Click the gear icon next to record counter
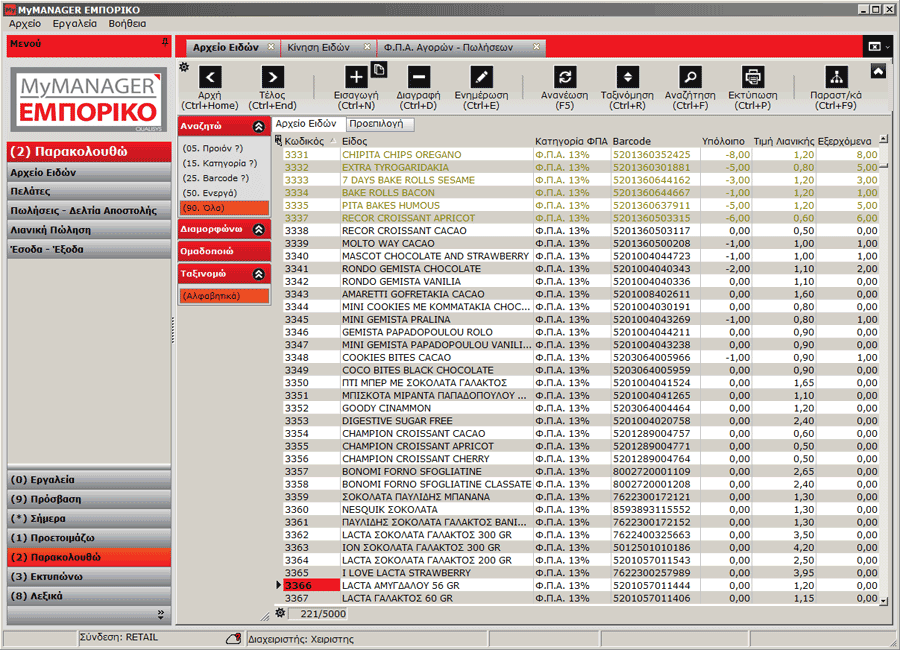 point(280,613)
